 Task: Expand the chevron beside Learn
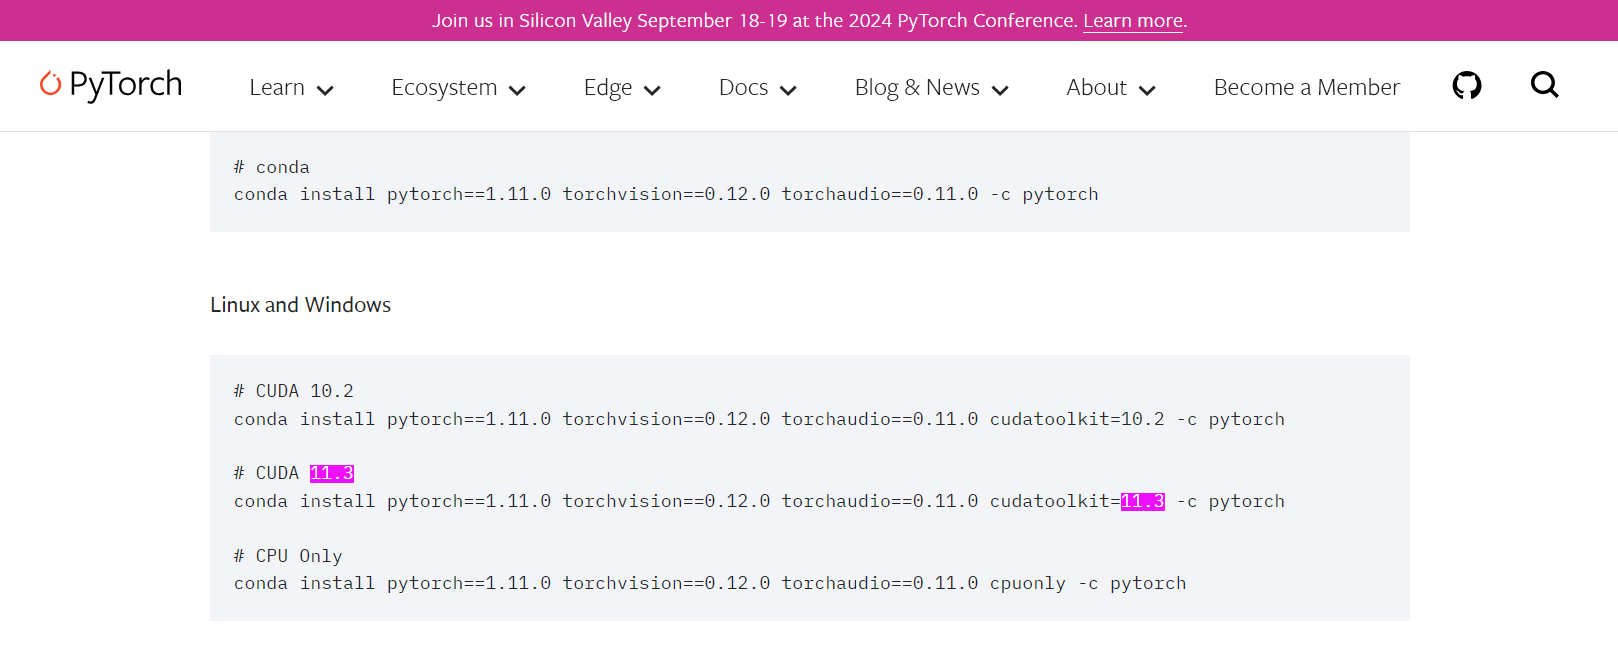pos(325,90)
